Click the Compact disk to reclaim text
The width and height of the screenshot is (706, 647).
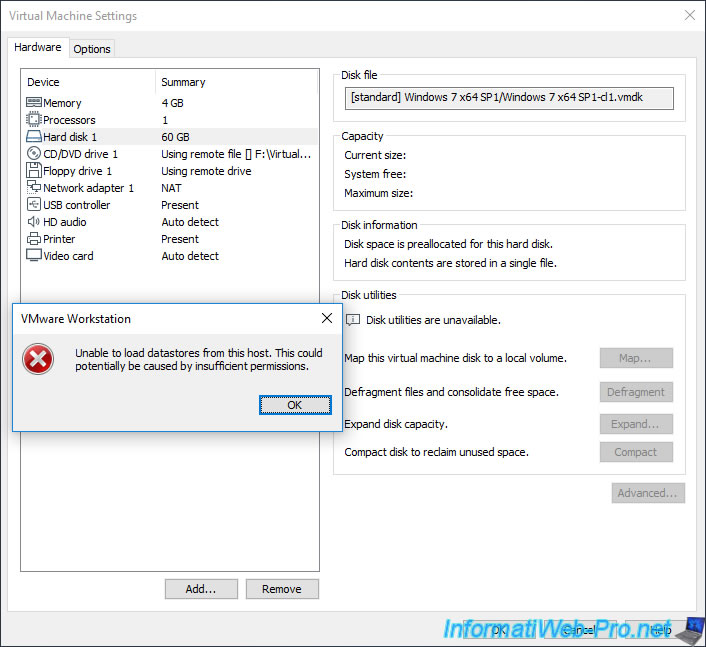click(436, 452)
